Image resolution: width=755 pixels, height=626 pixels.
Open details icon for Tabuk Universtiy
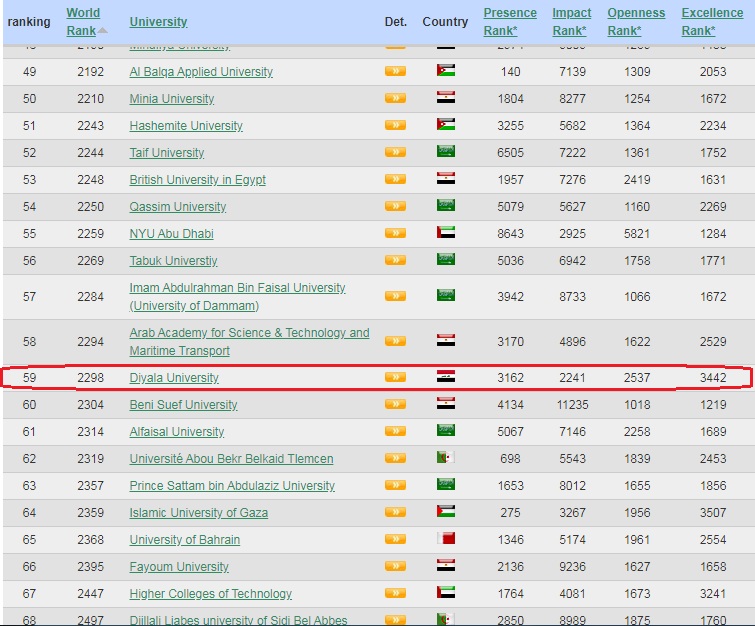[395, 260]
